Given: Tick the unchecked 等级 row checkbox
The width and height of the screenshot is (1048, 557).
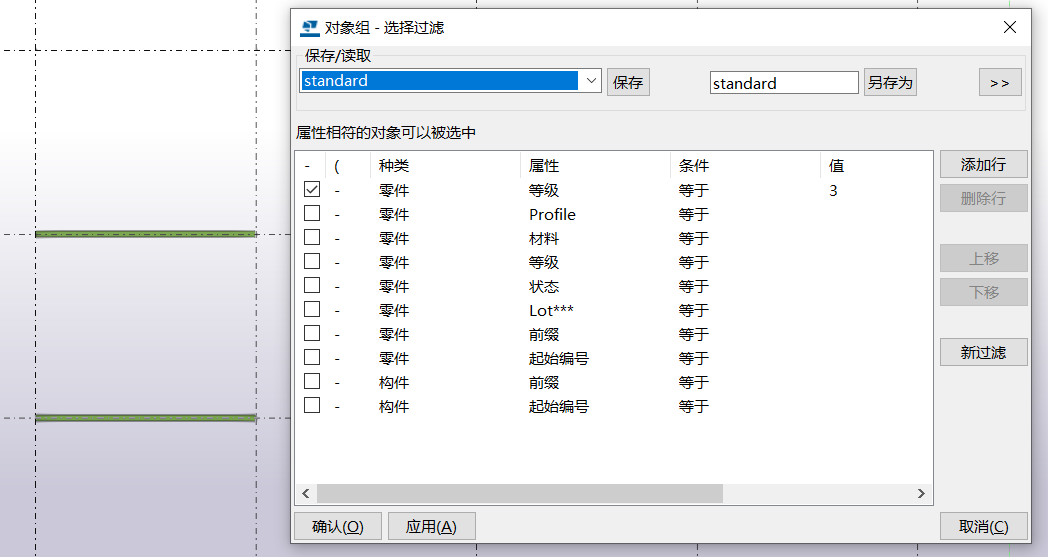Looking at the screenshot, I should pos(311,261).
